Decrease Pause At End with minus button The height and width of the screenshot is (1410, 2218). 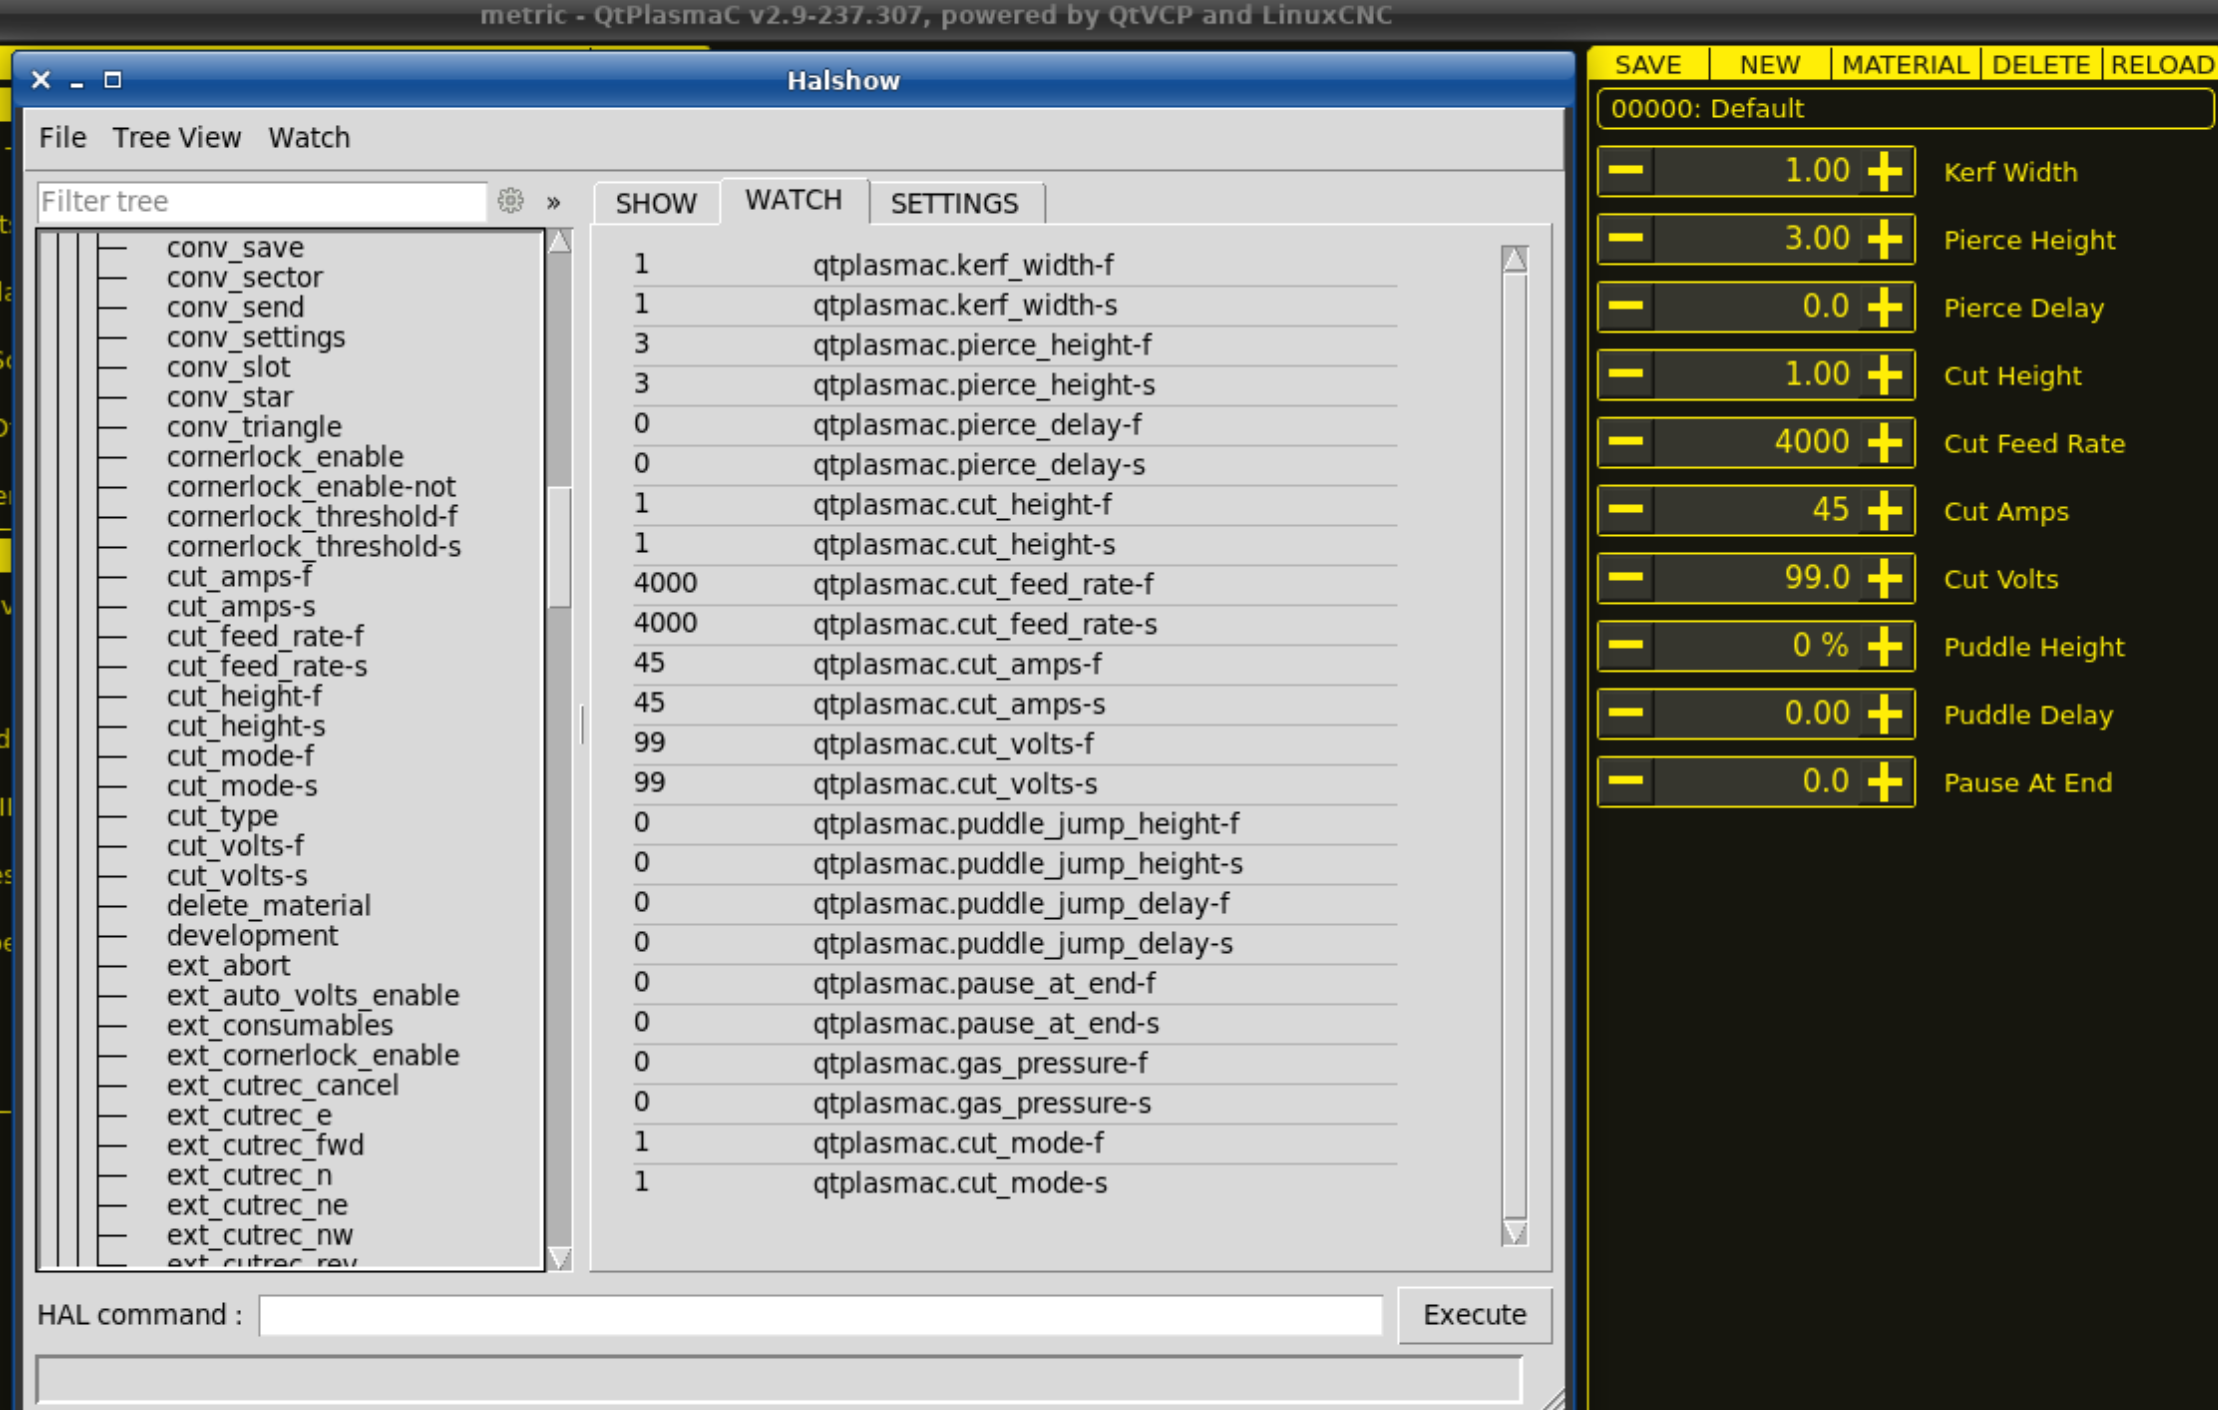(x=1626, y=781)
